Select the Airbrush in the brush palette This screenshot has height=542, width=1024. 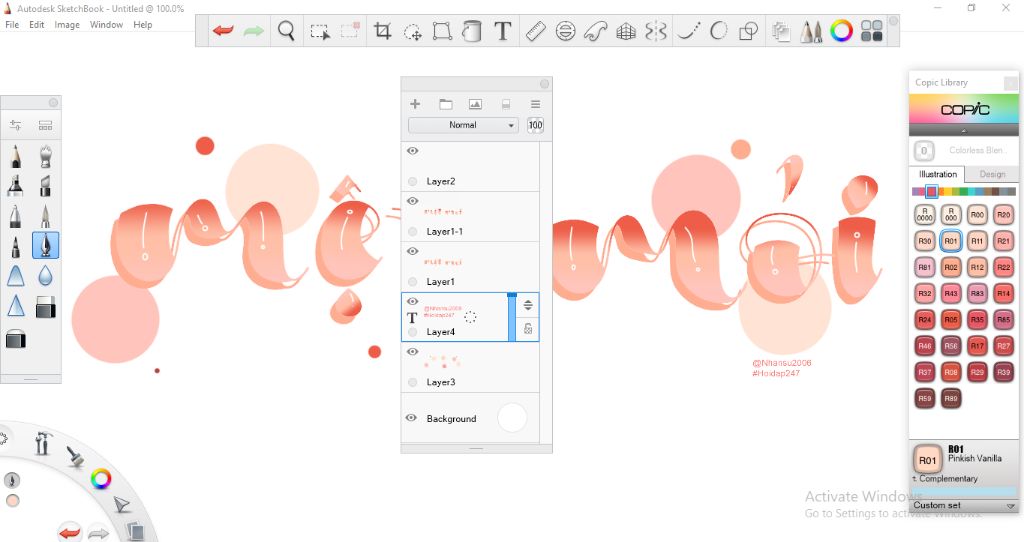45,157
